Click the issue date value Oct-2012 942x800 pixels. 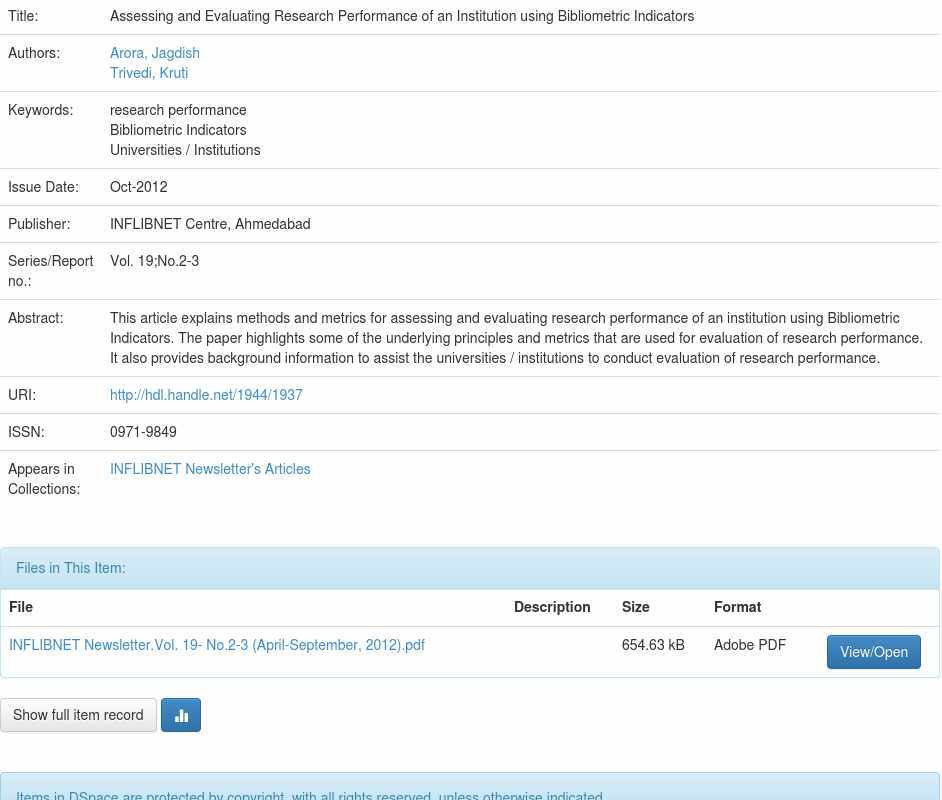[139, 187]
